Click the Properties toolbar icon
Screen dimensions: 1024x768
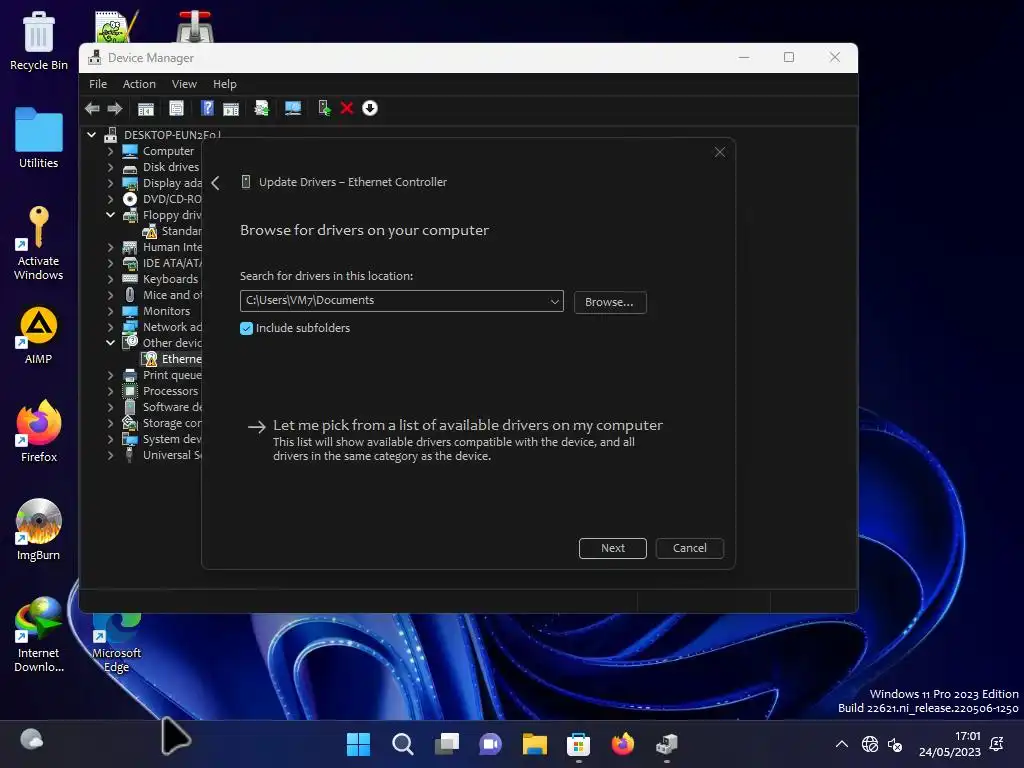[x=176, y=108]
